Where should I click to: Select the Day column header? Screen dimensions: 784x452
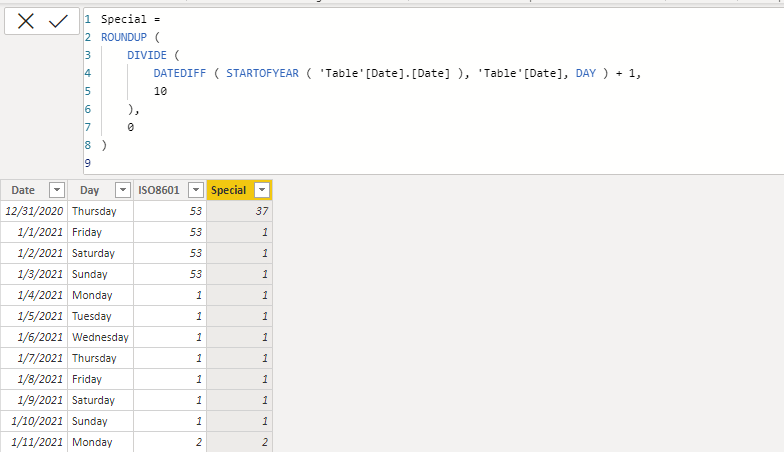(x=90, y=190)
